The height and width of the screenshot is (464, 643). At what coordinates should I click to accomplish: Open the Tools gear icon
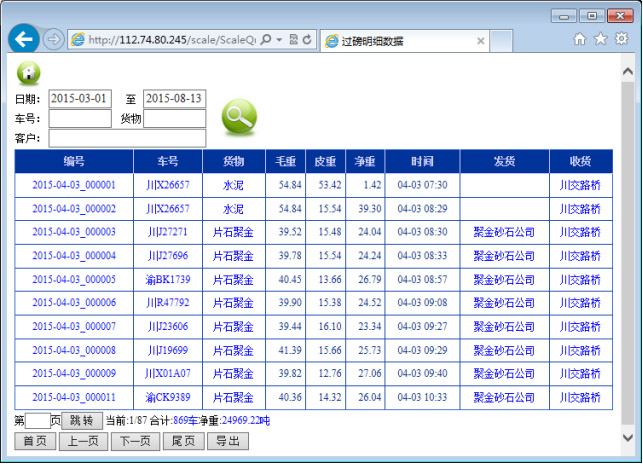[x=621, y=39]
